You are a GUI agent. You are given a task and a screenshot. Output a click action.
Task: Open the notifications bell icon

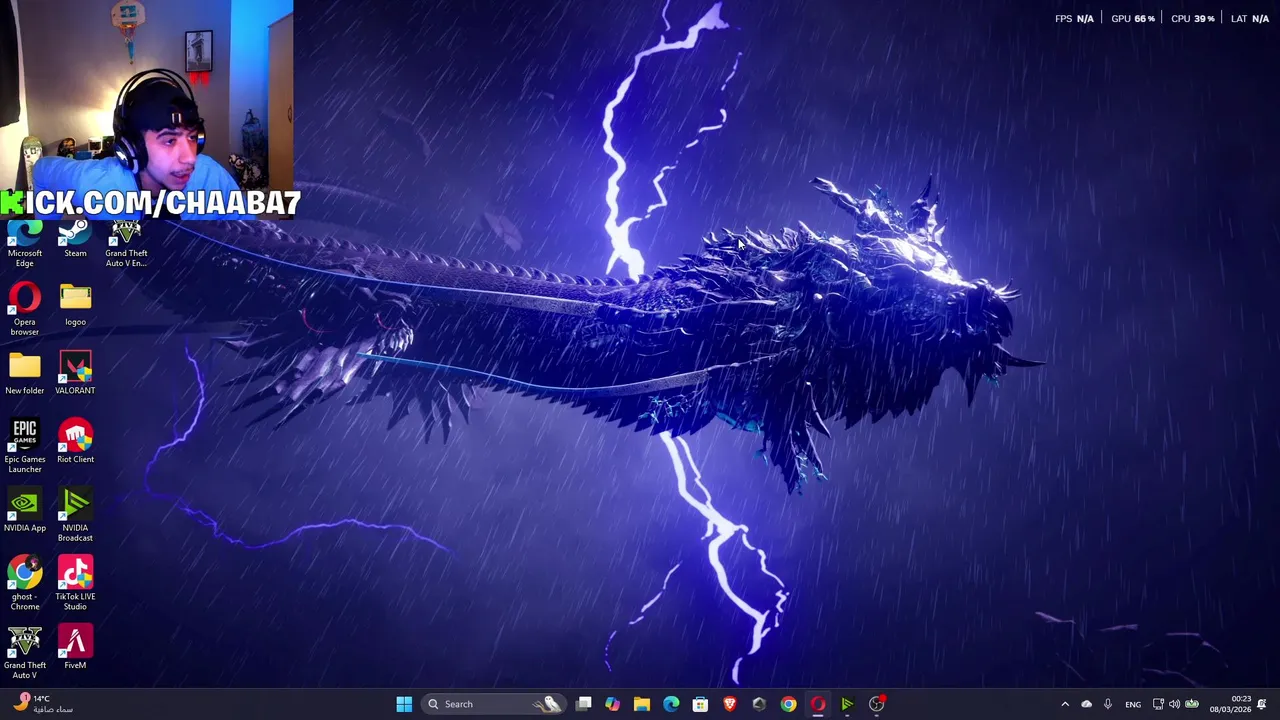1262,704
